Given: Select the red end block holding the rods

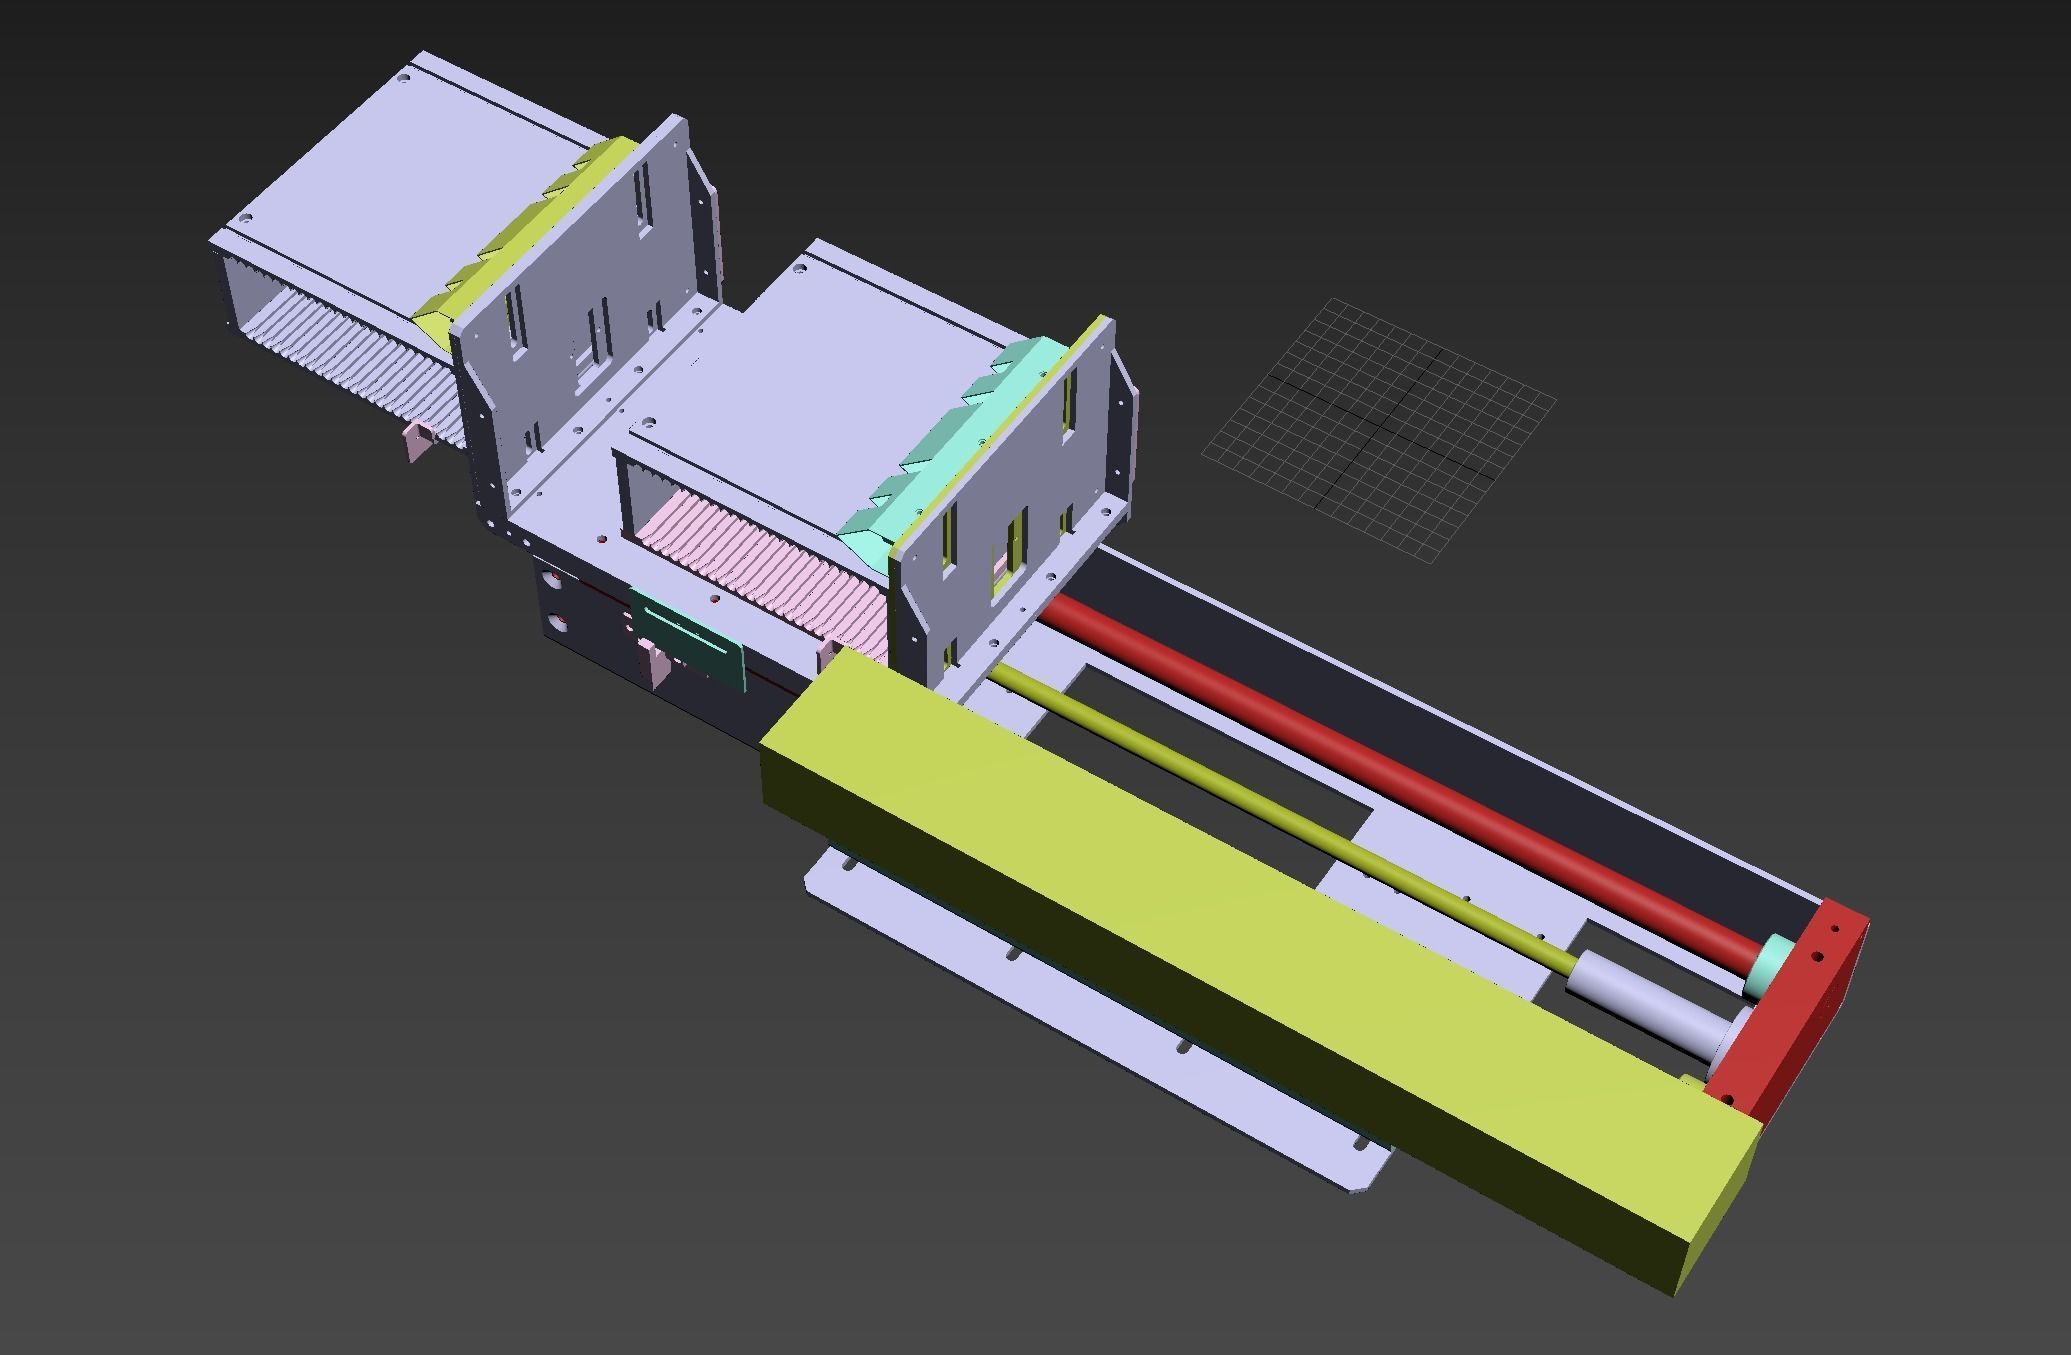Looking at the screenshot, I should pyautogui.click(x=1790, y=1010).
